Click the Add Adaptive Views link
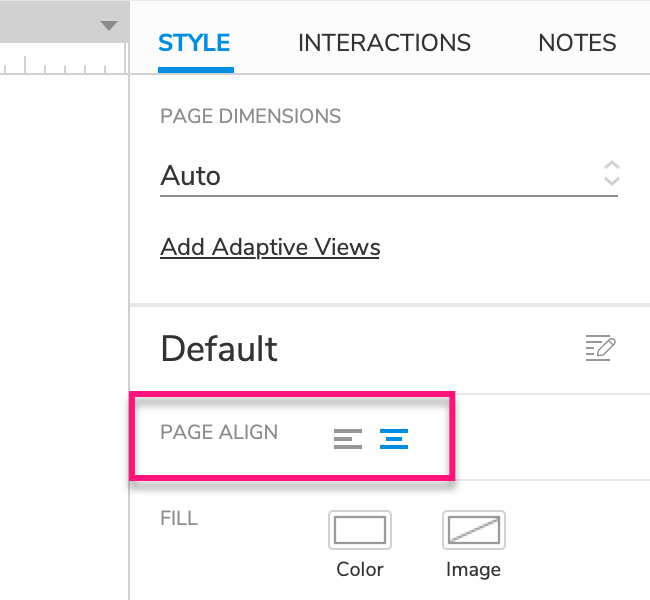The width and height of the screenshot is (650, 600). [x=270, y=247]
